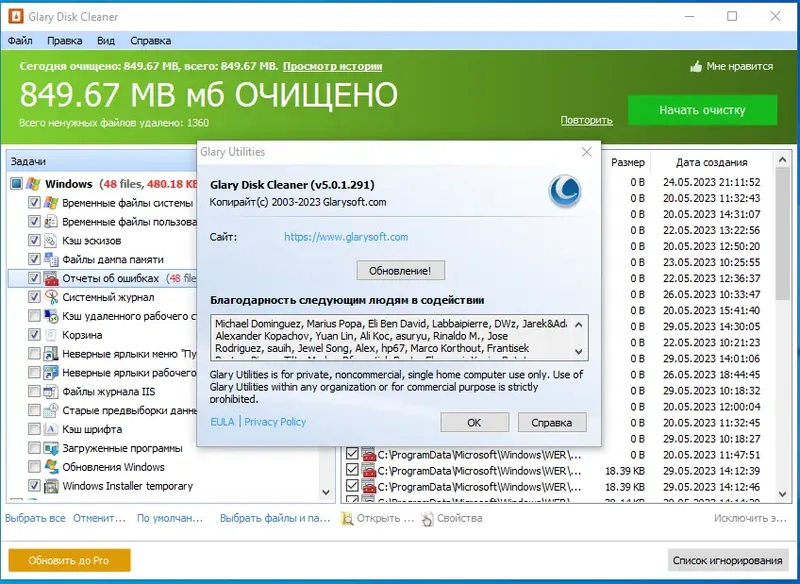The image size is (800, 584).
Task: Open the Список игнорирования button
Action: pyautogui.click(x=728, y=560)
